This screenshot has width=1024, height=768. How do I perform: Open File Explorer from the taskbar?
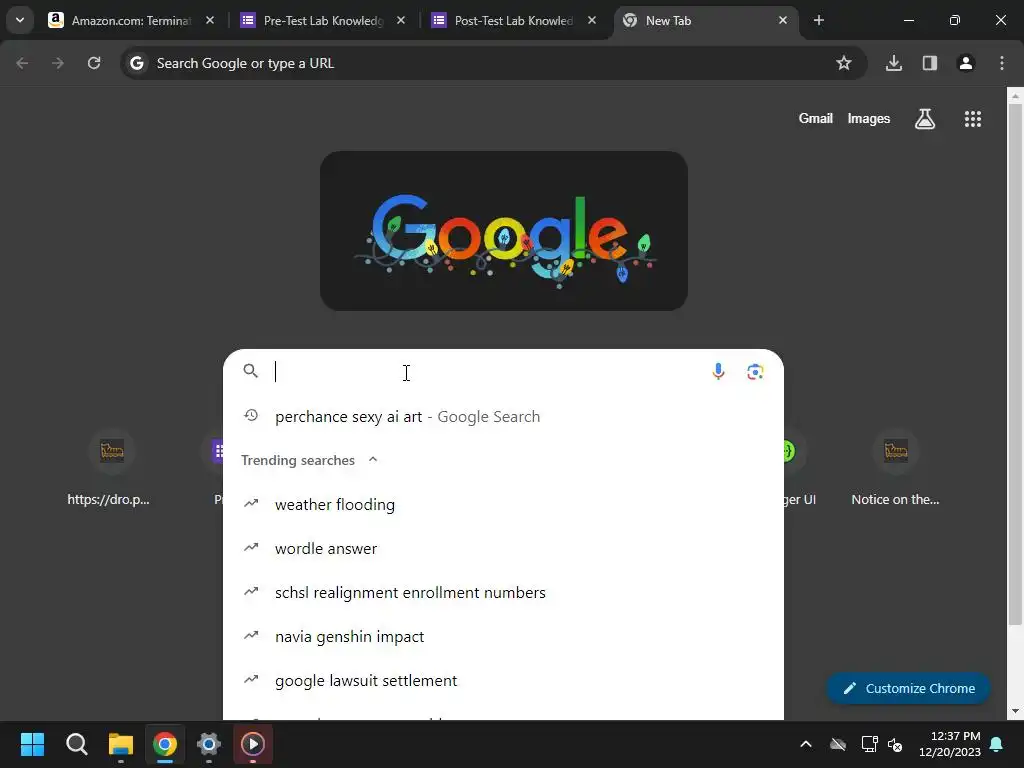pyautogui.click(x=121, y=744)
